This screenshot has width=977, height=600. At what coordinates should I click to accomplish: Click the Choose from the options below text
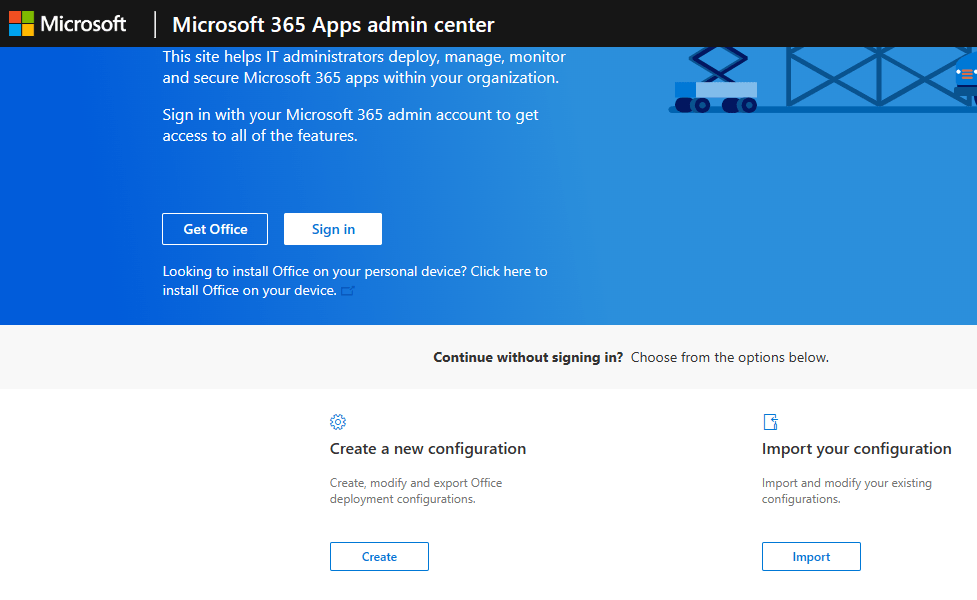point(729,357)
